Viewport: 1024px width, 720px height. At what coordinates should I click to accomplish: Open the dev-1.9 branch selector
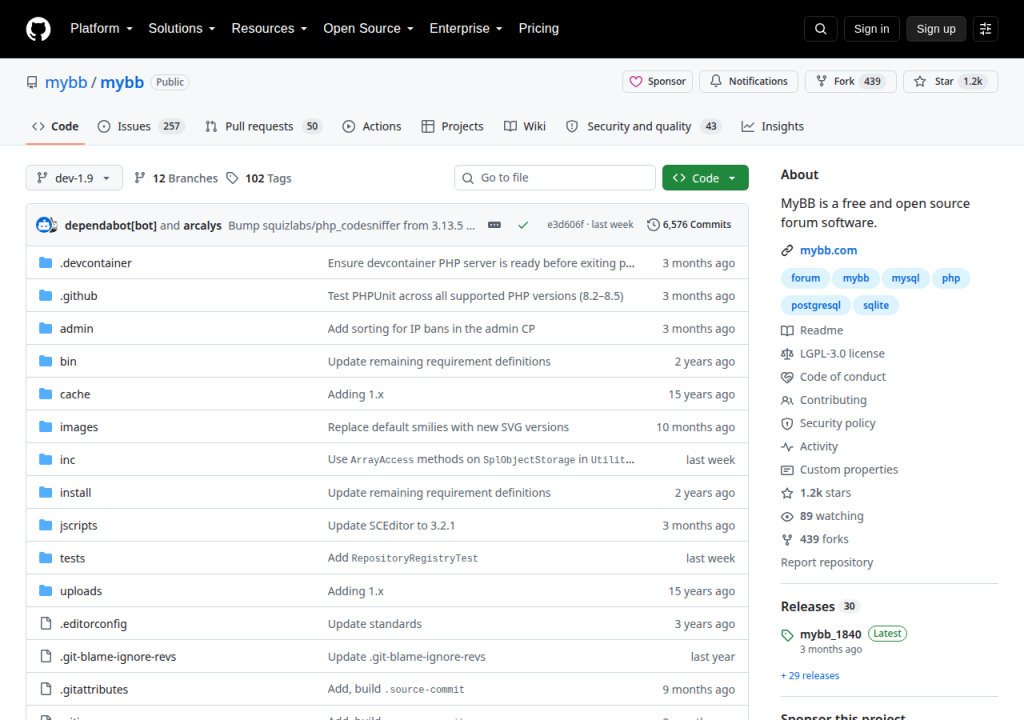click(74, 178)
